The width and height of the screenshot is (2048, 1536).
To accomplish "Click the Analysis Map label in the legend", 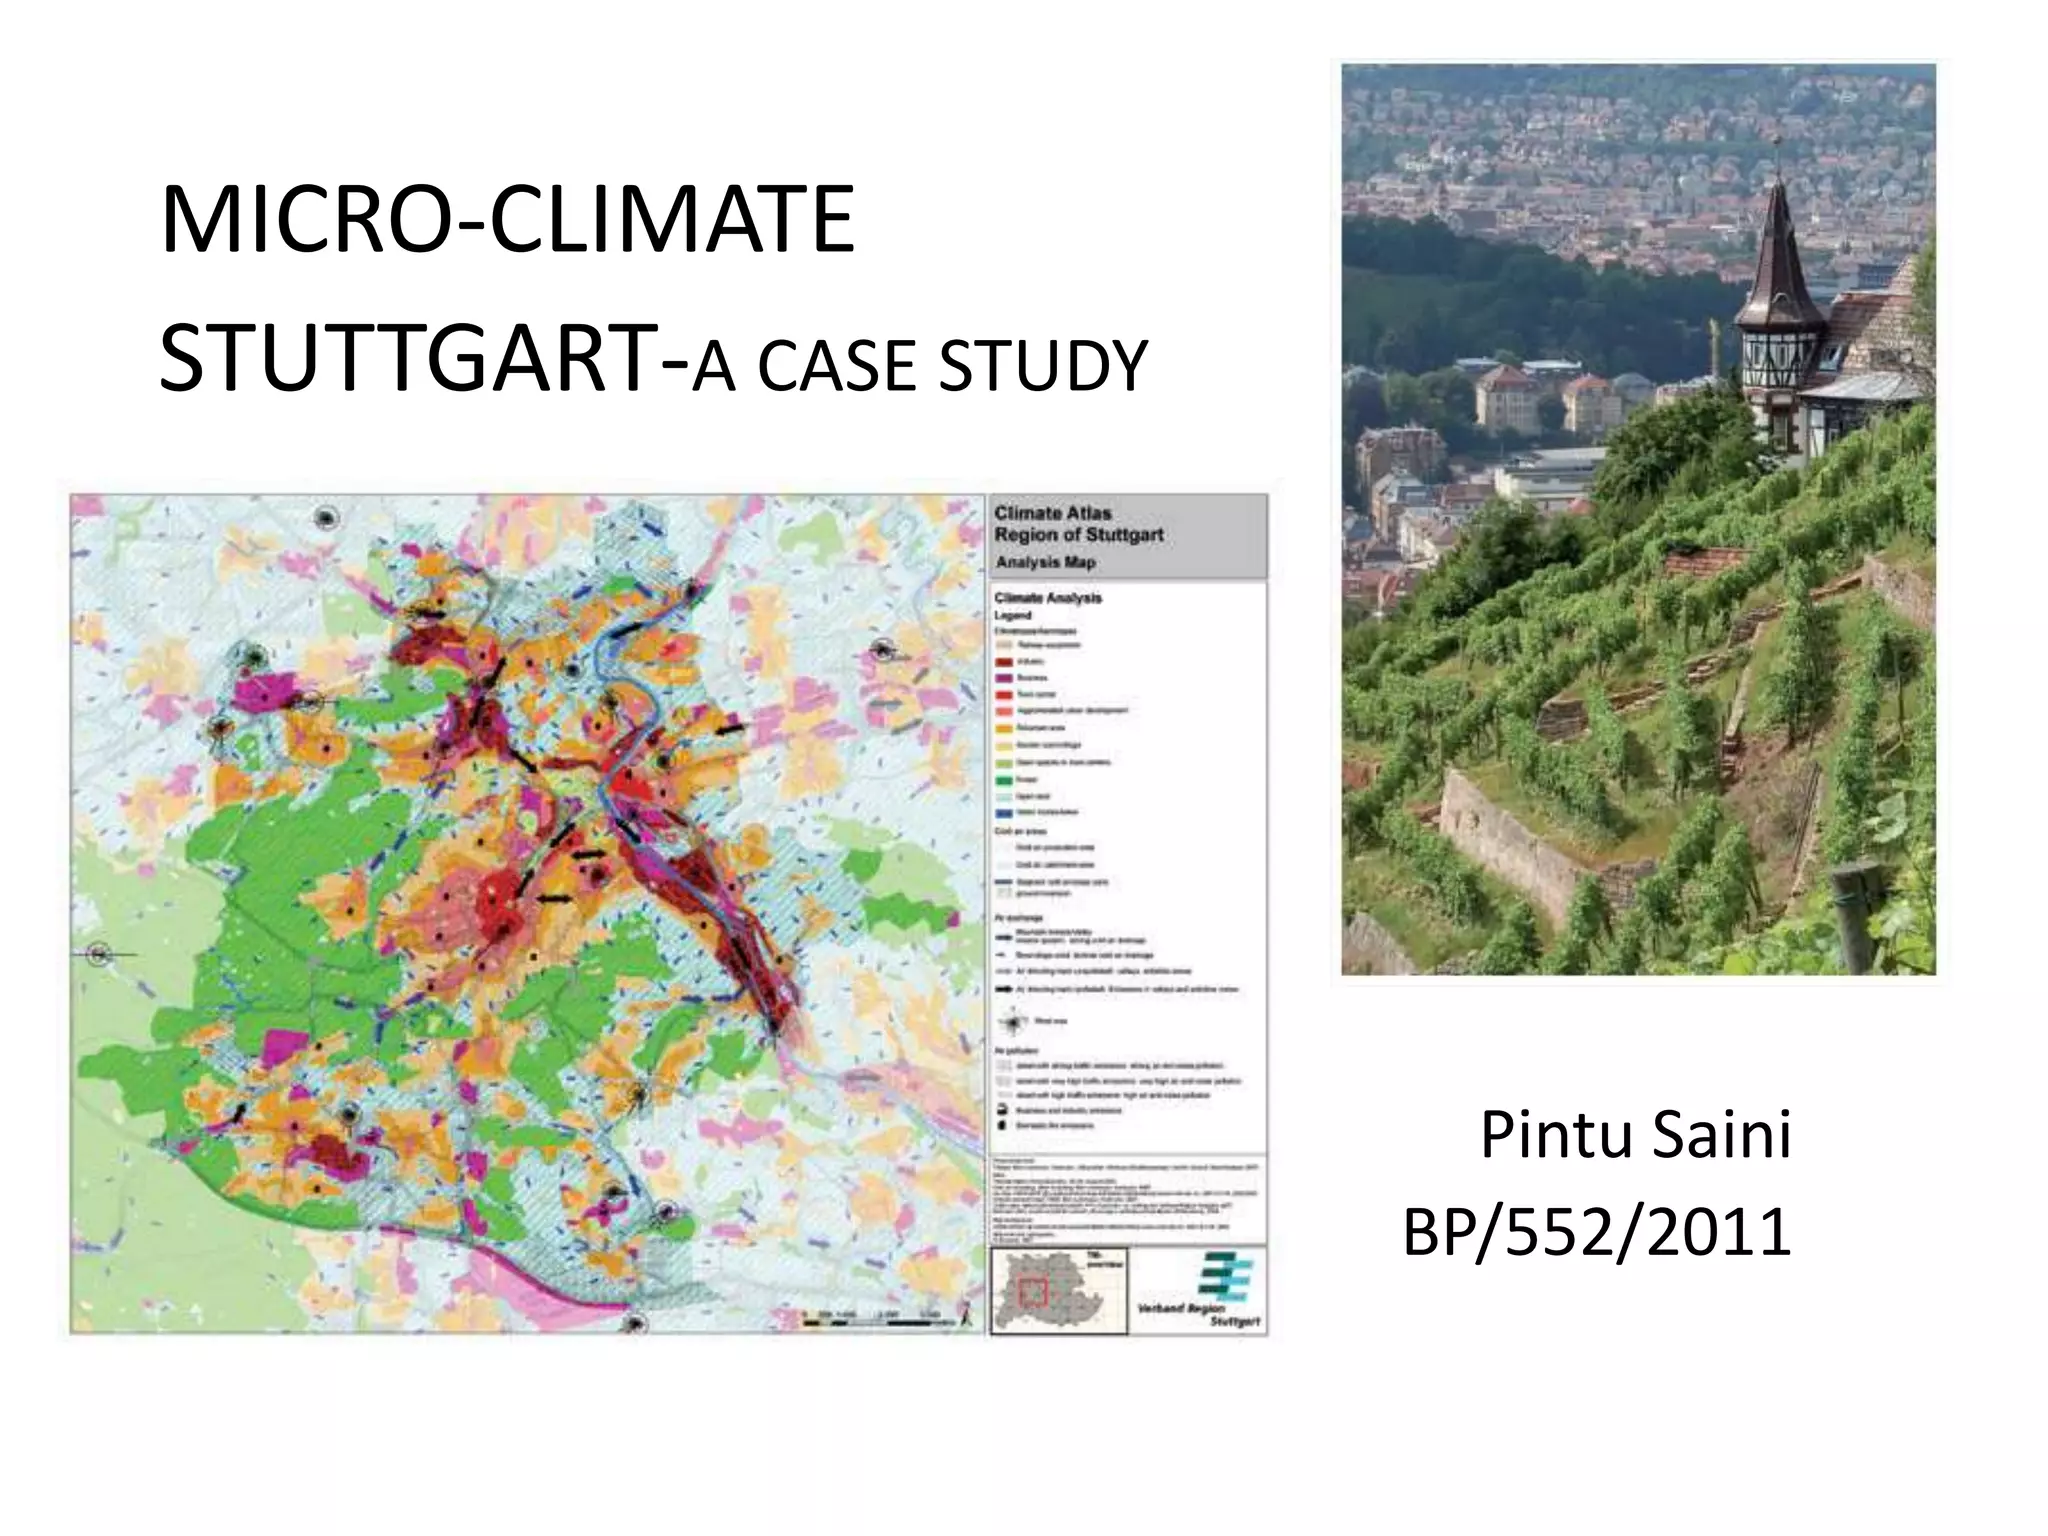I will tap(1045, 562).
